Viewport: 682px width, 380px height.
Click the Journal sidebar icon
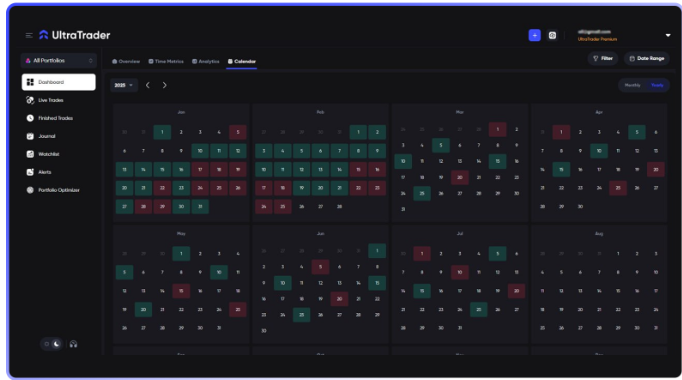coord(30,136)
